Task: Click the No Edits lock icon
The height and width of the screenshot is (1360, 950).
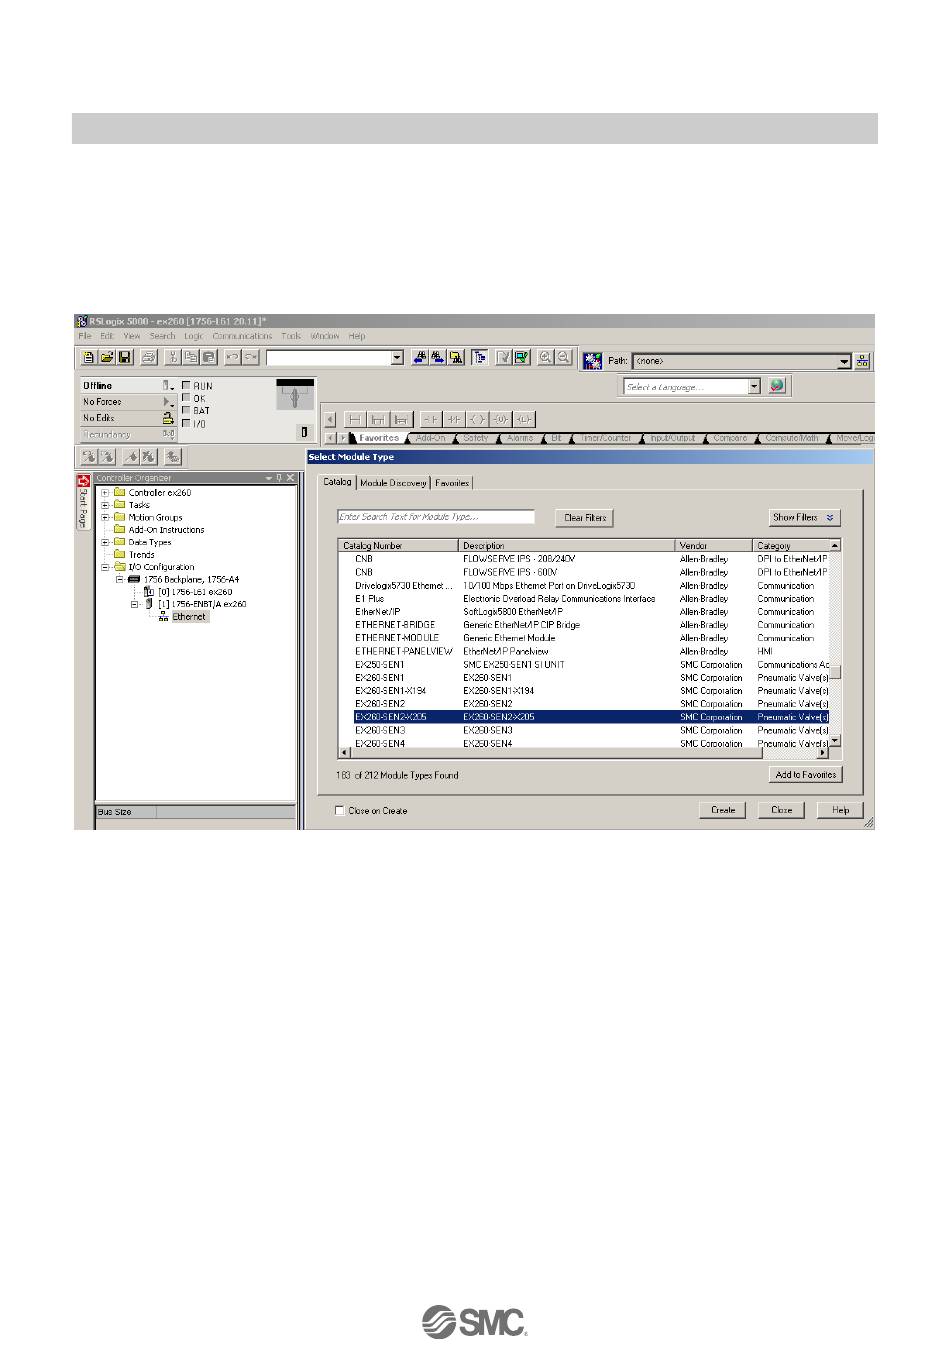Action: pyautogui.click(x=168, y=418)
